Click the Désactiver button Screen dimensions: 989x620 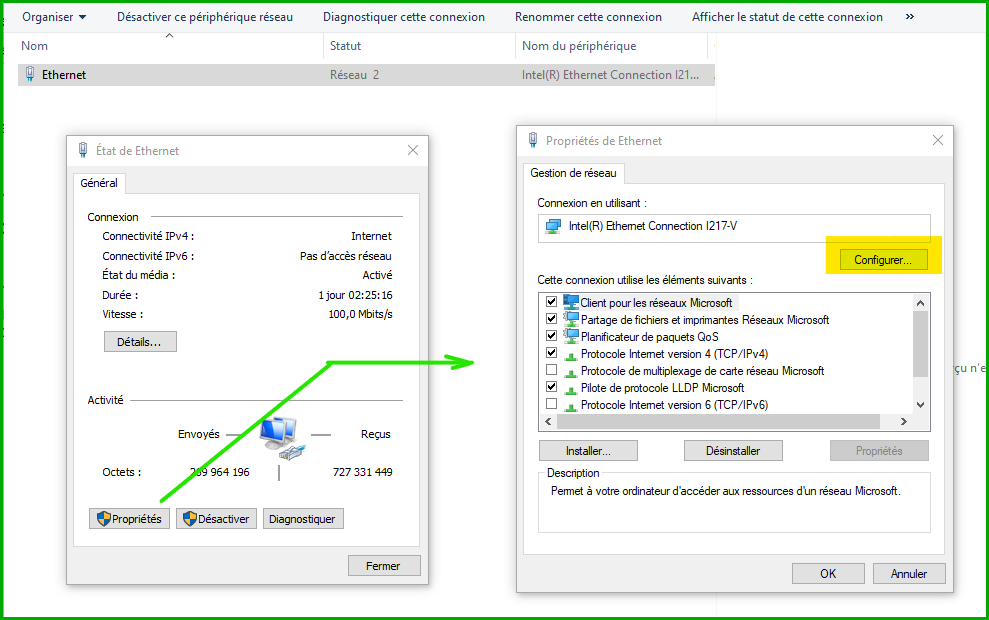pos(216,519)
